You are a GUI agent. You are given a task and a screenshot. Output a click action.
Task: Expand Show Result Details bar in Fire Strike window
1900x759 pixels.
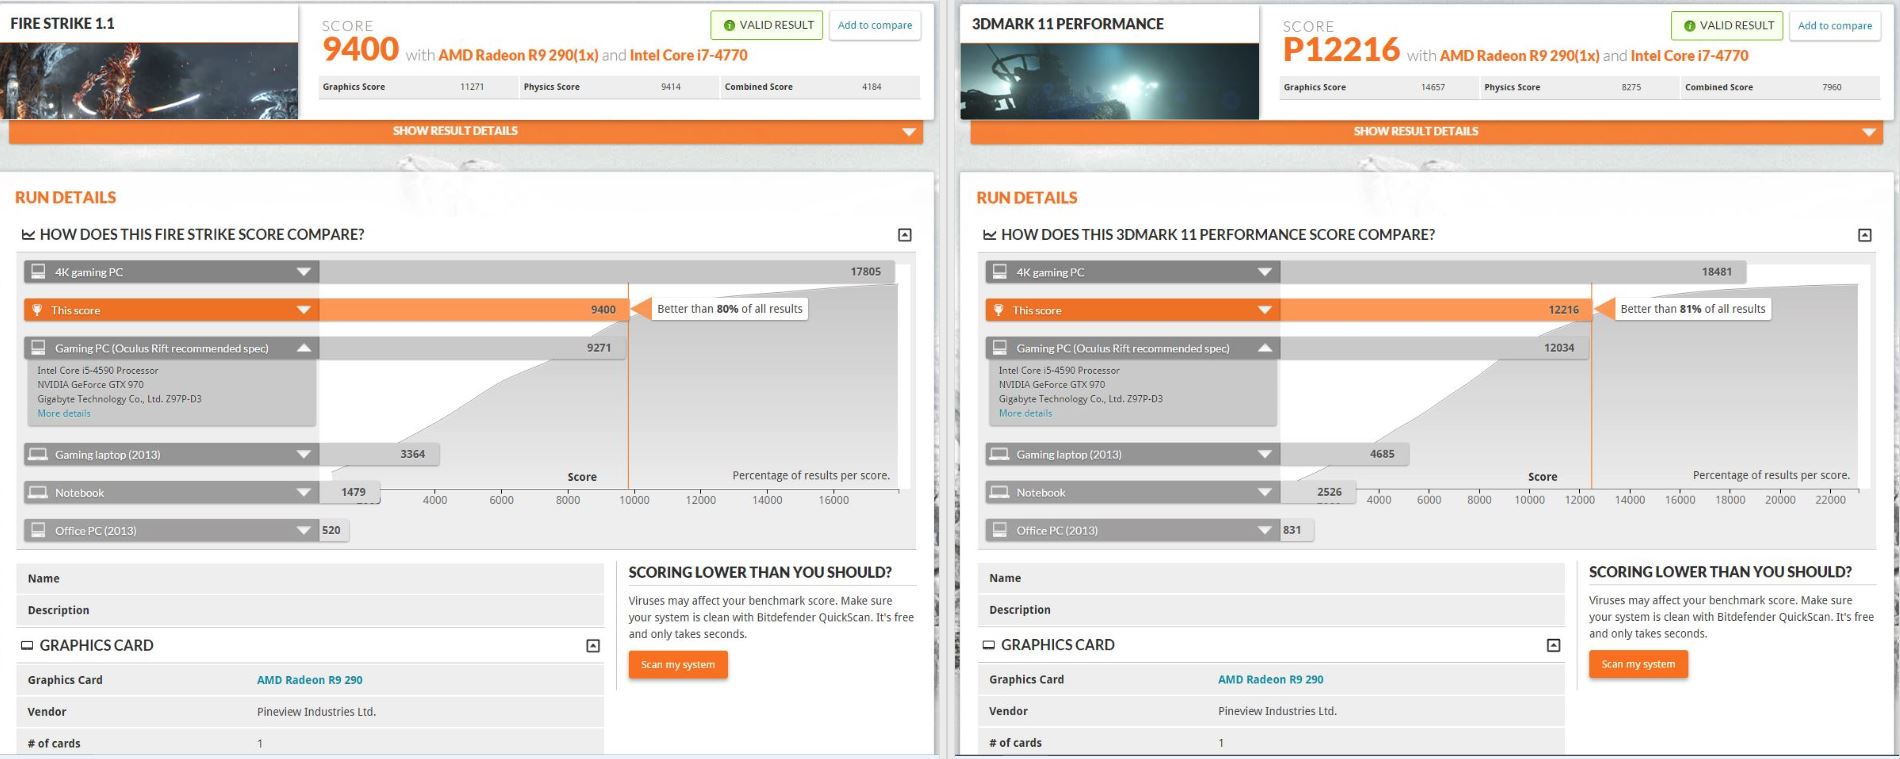pos(466,131)
